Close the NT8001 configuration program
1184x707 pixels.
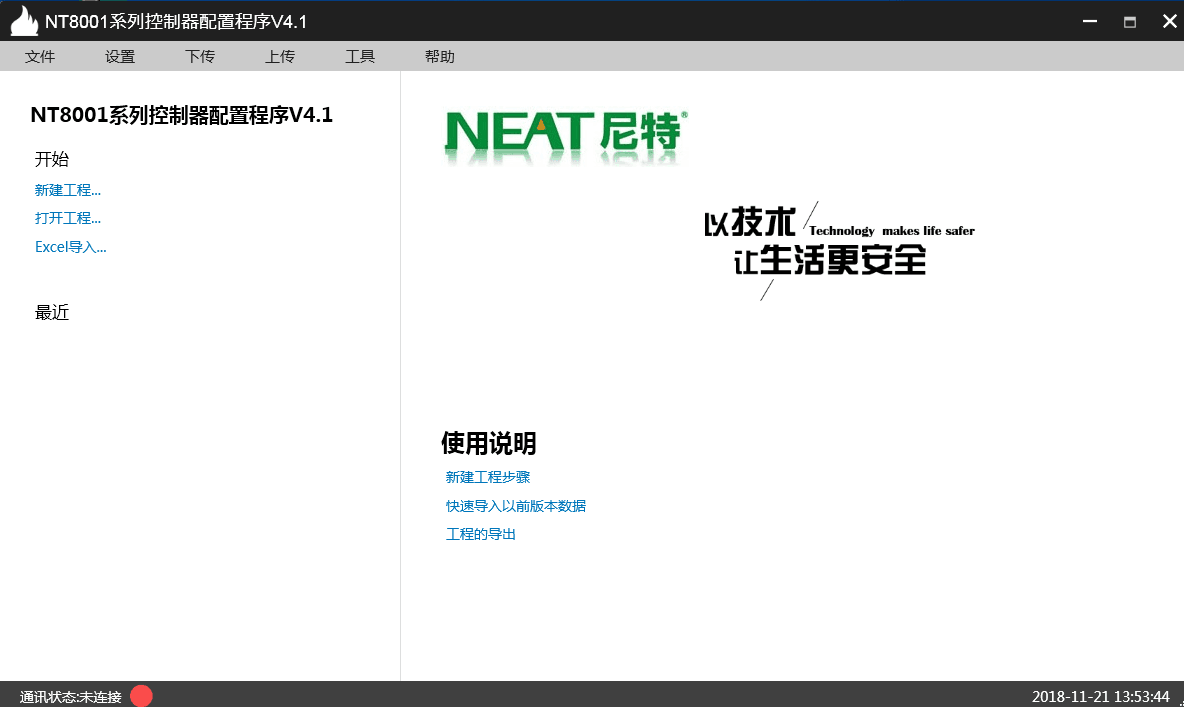(x=1169, y=21)
